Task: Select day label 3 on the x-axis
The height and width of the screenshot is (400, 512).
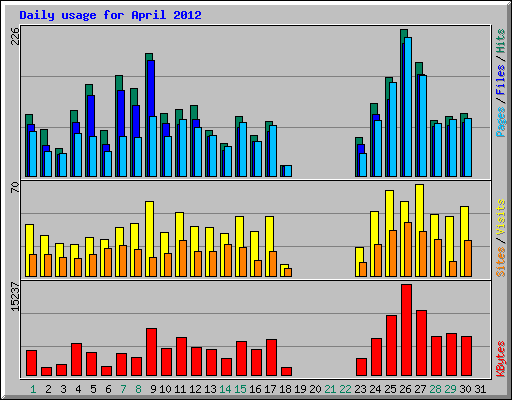Action: [63, 389]
